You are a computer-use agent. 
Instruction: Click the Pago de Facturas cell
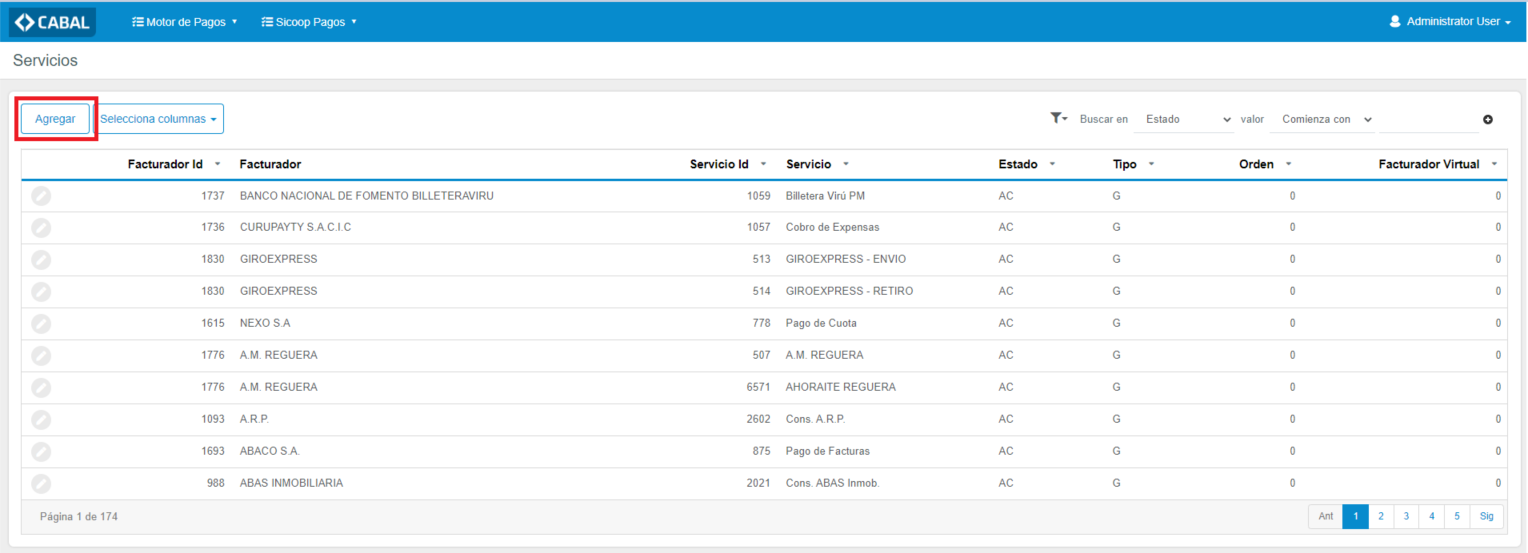[827, 452]
